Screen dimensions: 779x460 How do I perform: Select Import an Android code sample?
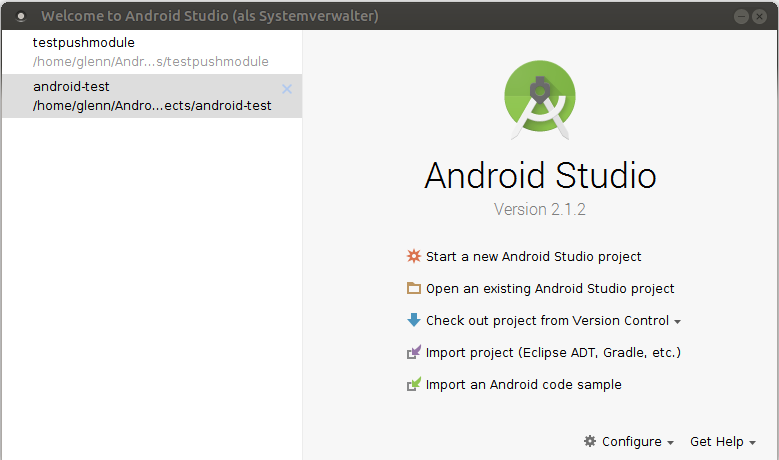[523, 384]
